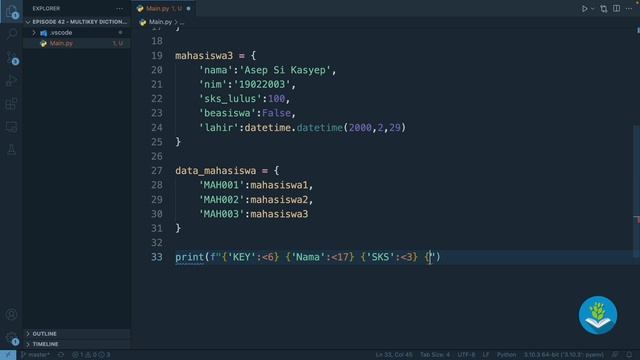
Task: Open the Testing flask view
Action: coord(11,150)
